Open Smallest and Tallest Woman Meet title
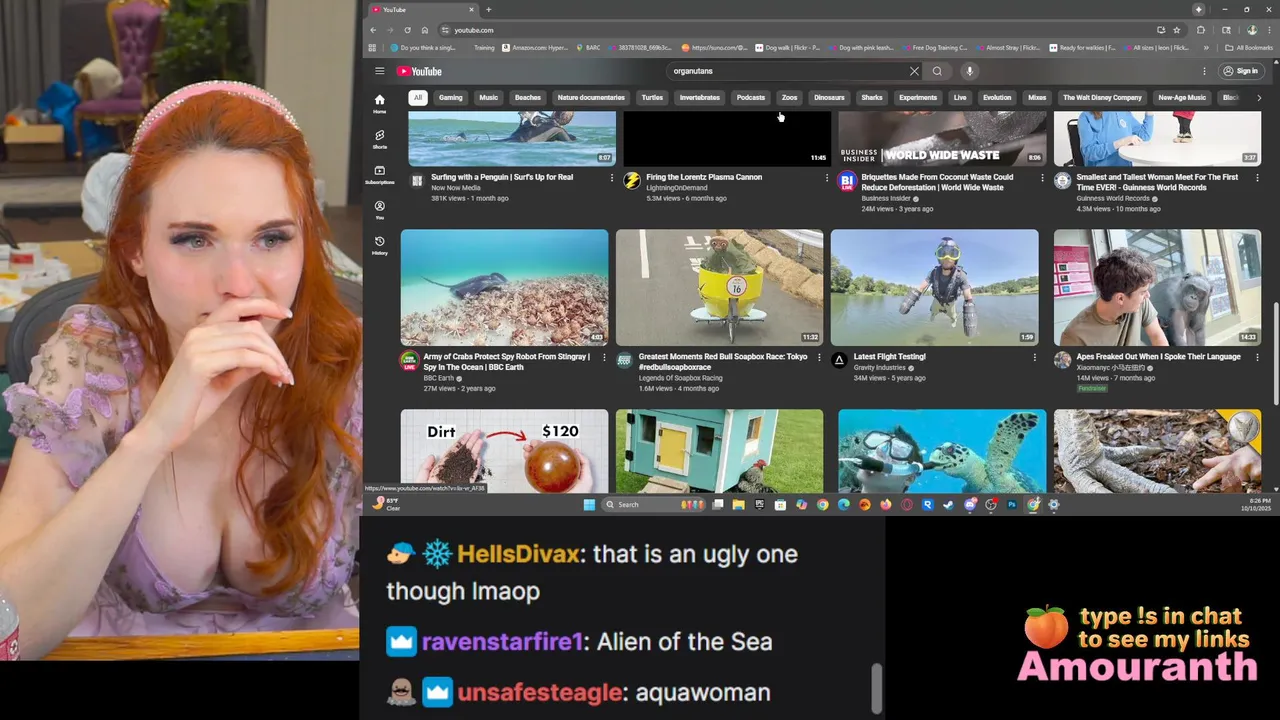 click(x=1157, y=182)
